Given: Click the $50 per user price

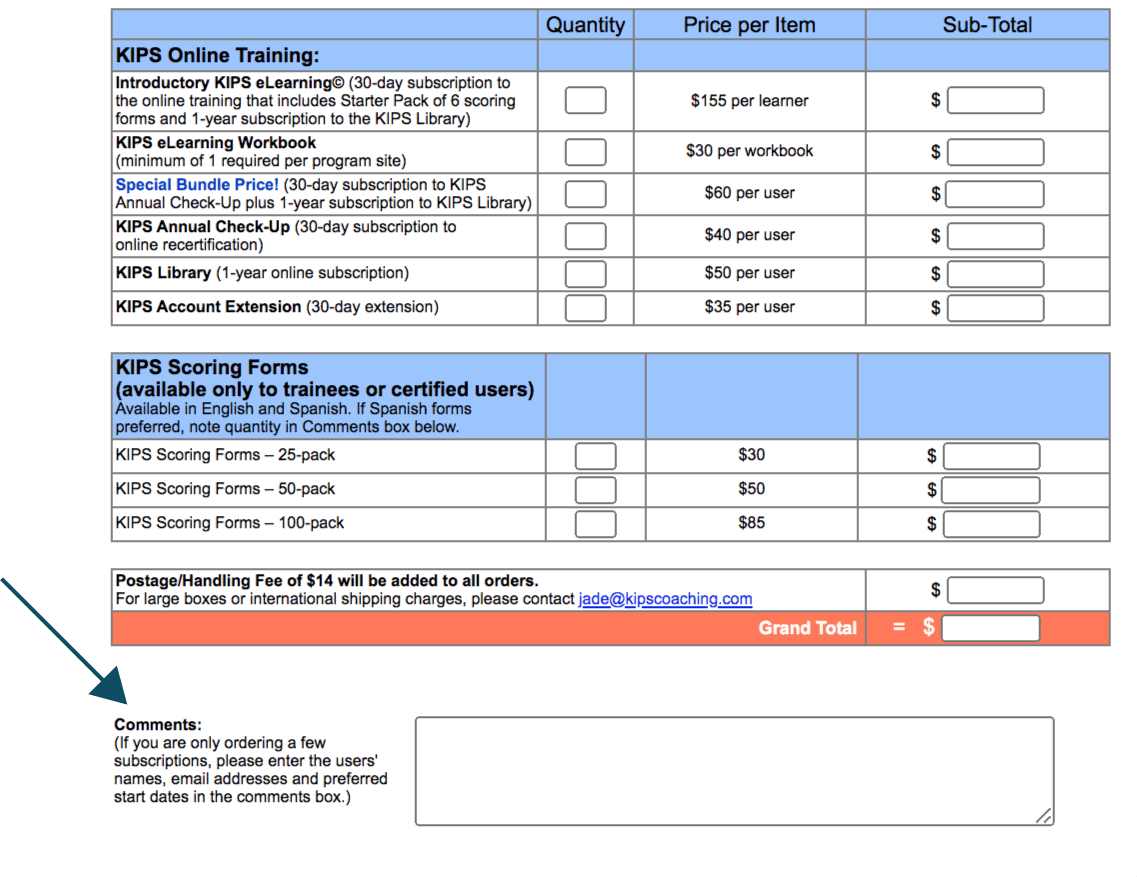Looking at the screenshot, I should tap(749, 273).
